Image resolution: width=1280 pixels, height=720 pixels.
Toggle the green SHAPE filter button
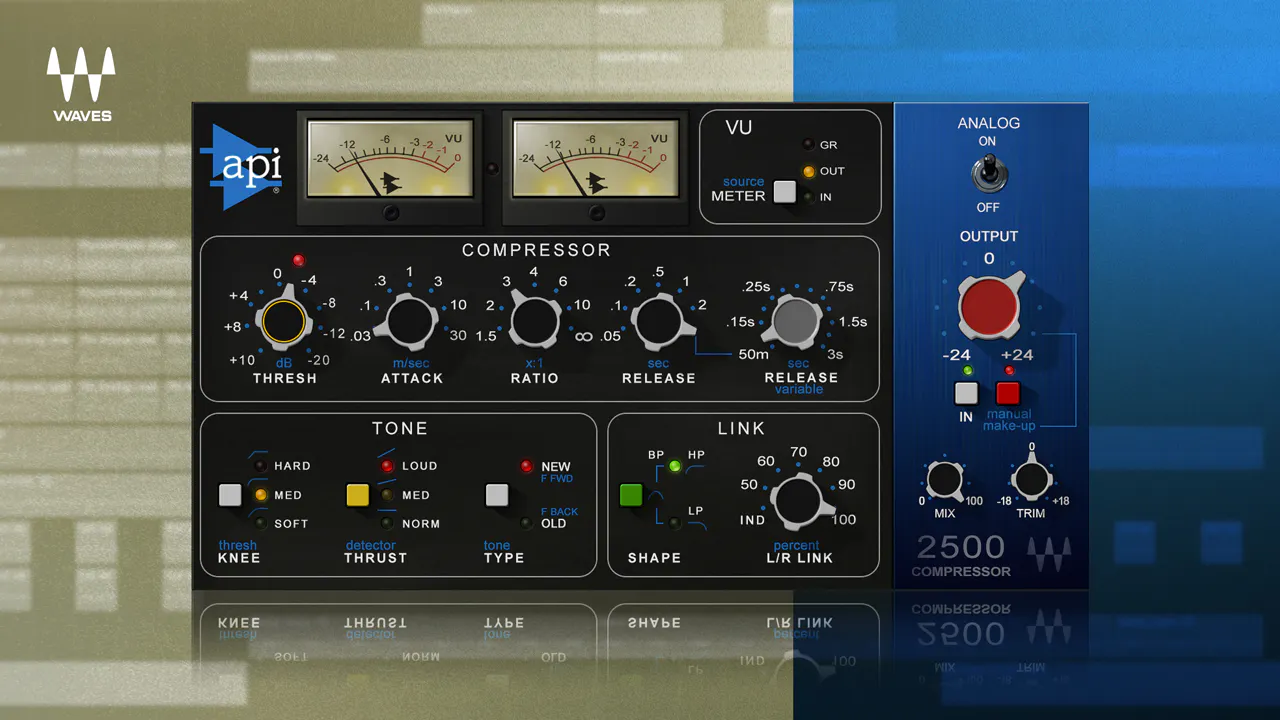tap(631, 495)
